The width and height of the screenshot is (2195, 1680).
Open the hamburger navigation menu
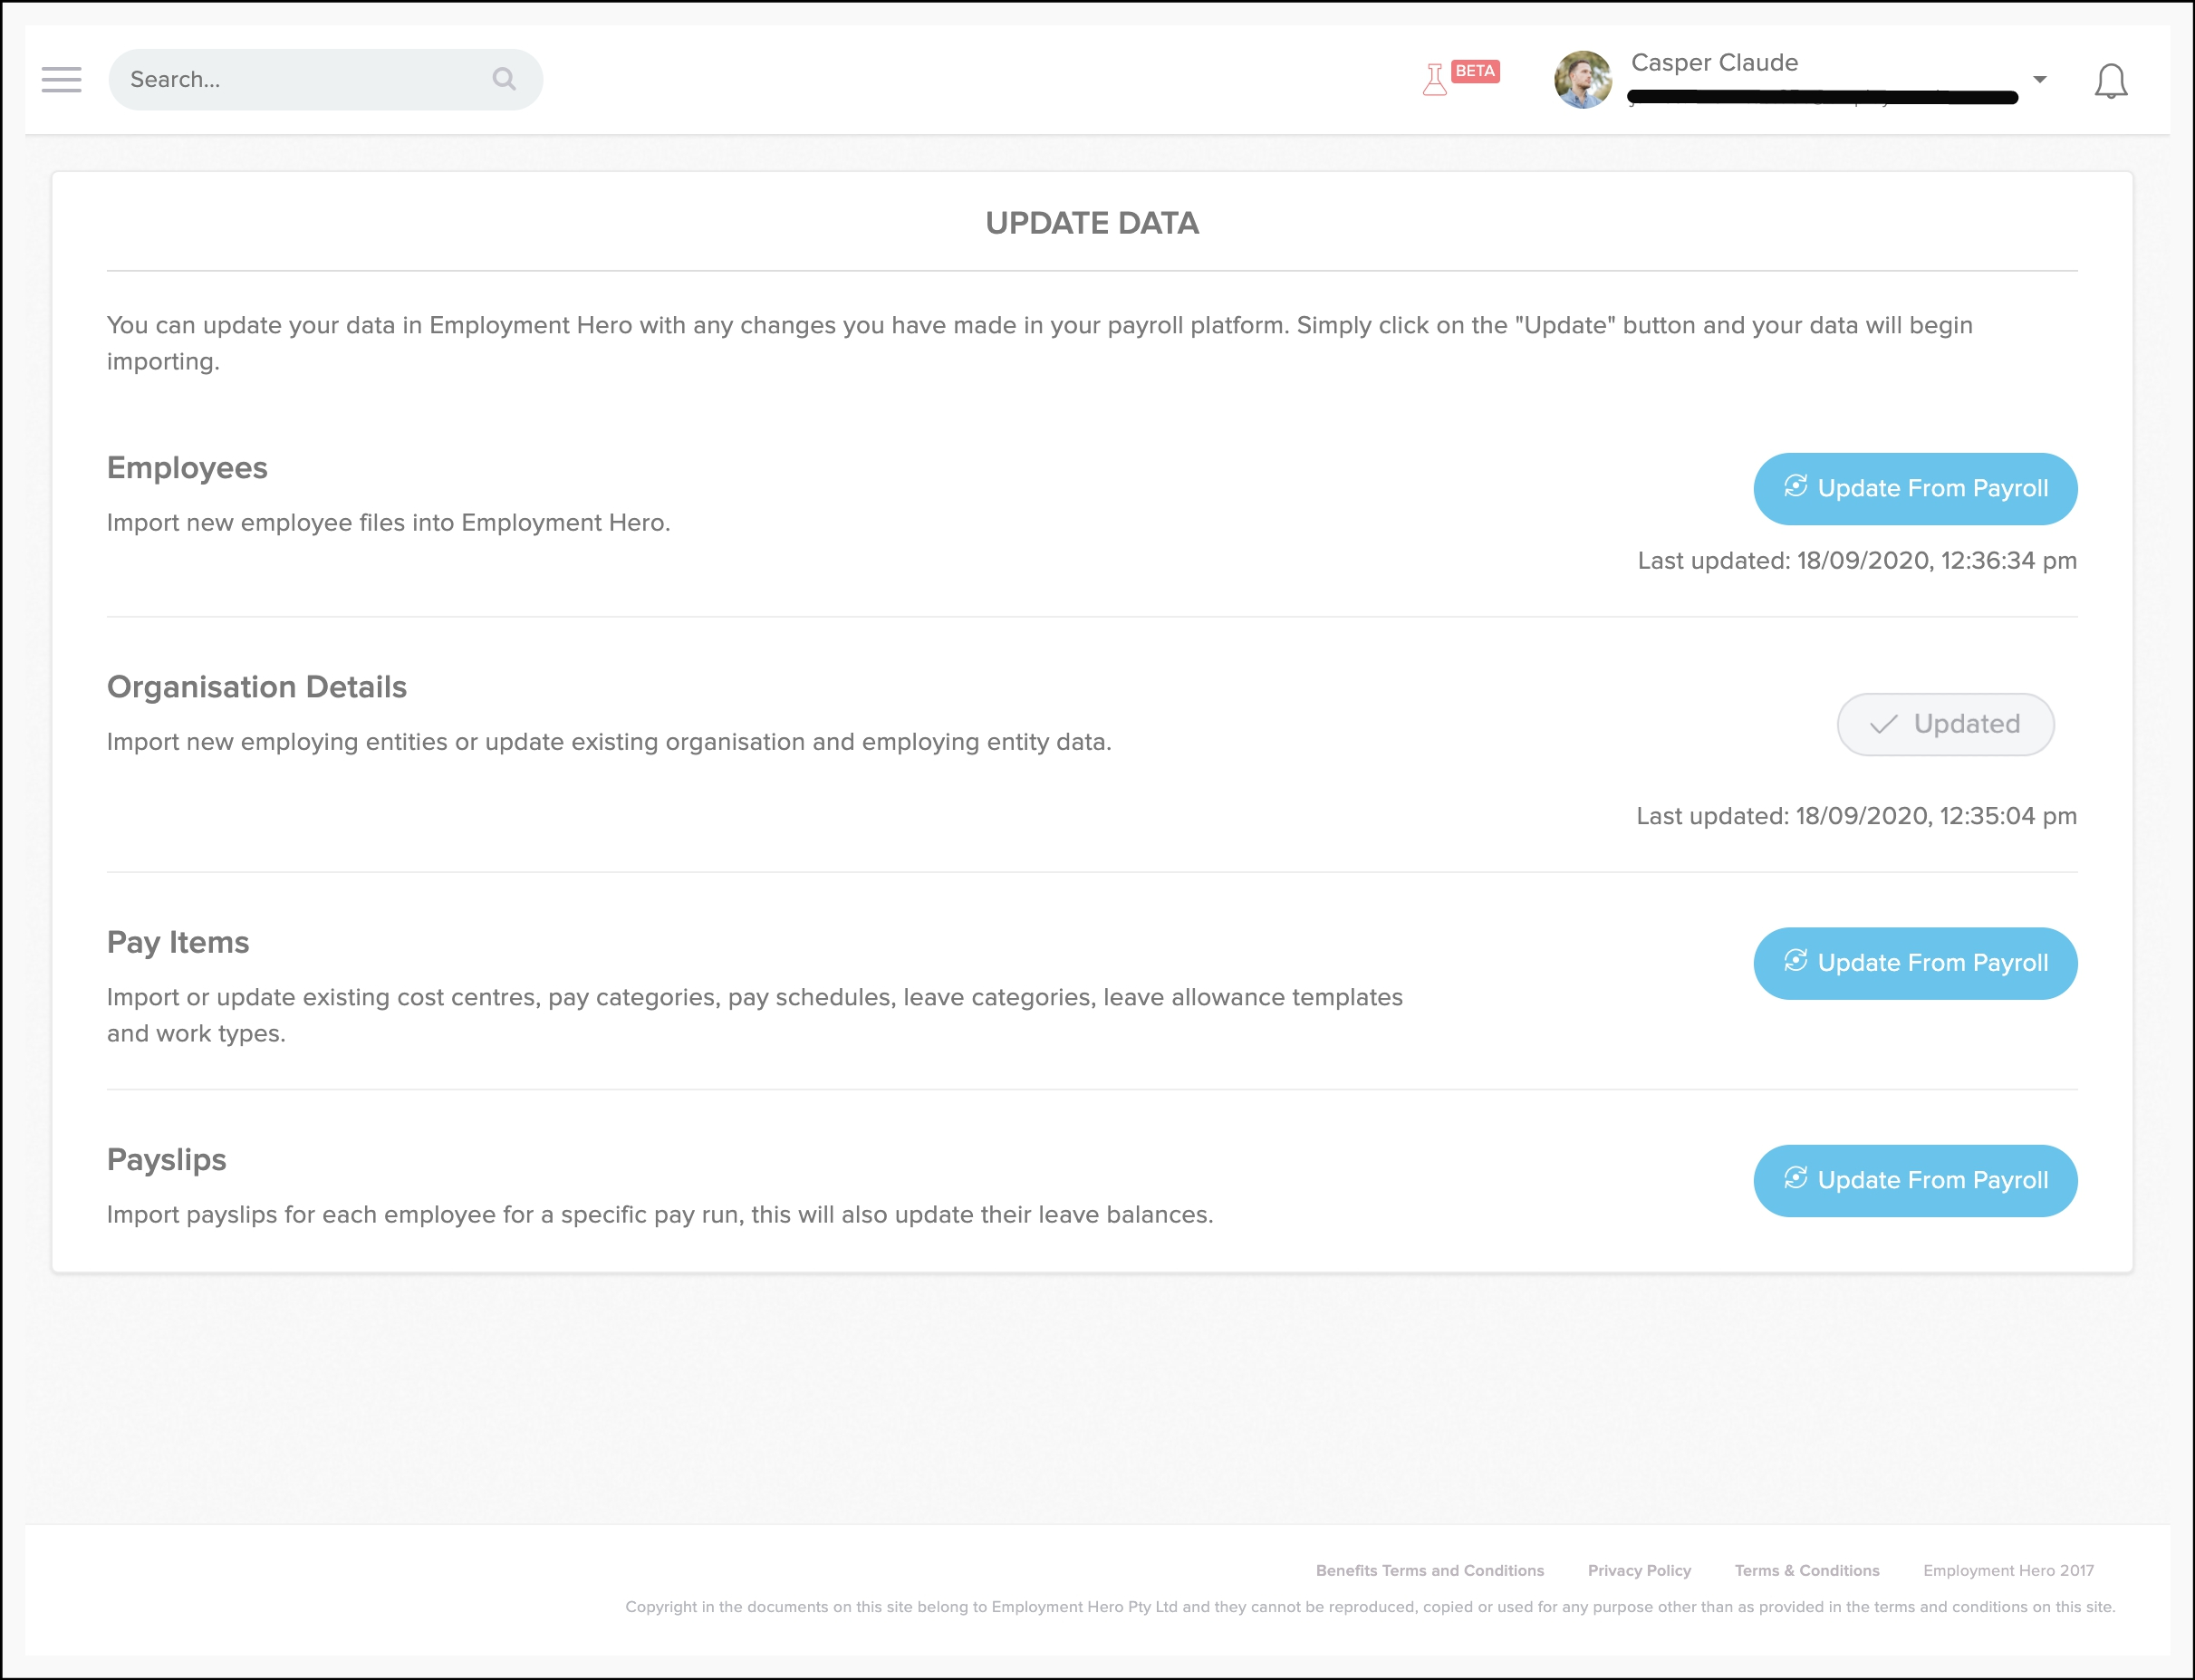pos(61,80)
